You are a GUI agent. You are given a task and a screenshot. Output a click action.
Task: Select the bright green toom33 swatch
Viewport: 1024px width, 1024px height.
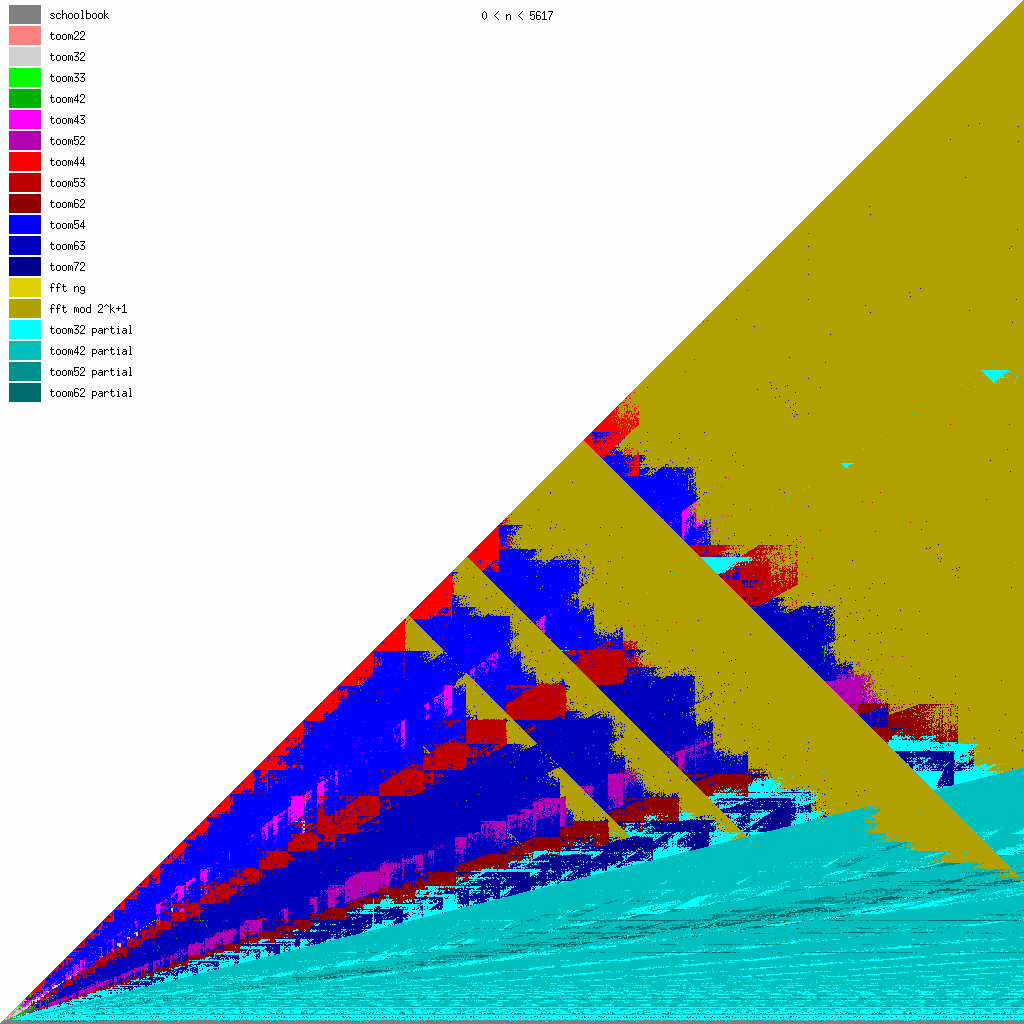[25, 77]
